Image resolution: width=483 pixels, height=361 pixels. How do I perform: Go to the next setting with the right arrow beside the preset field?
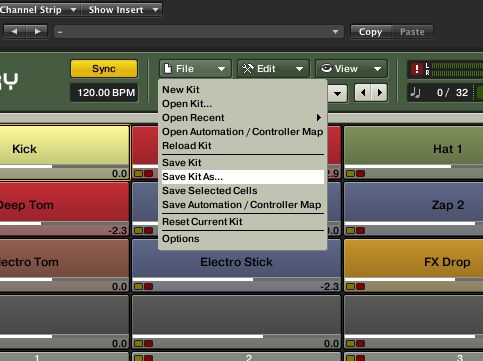pos(36,32)
